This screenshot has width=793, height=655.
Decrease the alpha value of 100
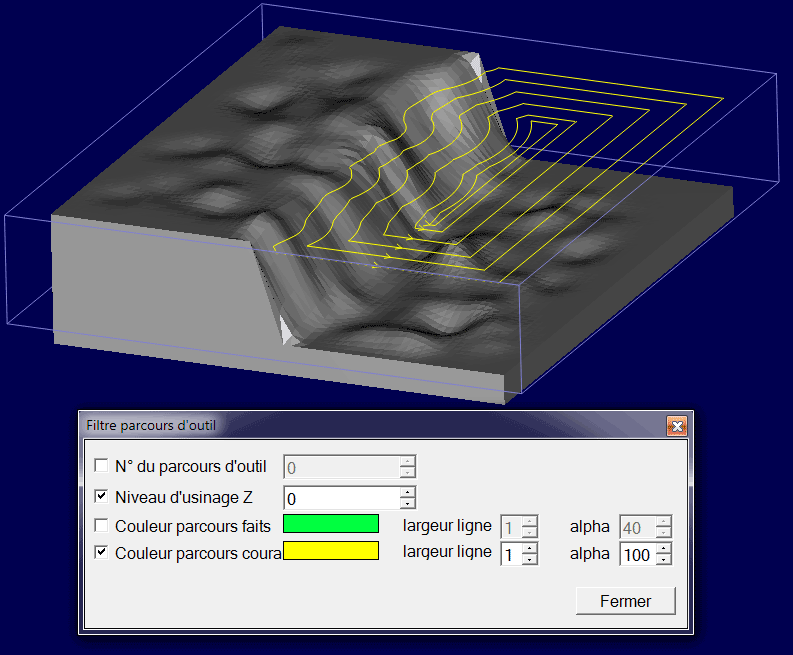tap(664, 560)
